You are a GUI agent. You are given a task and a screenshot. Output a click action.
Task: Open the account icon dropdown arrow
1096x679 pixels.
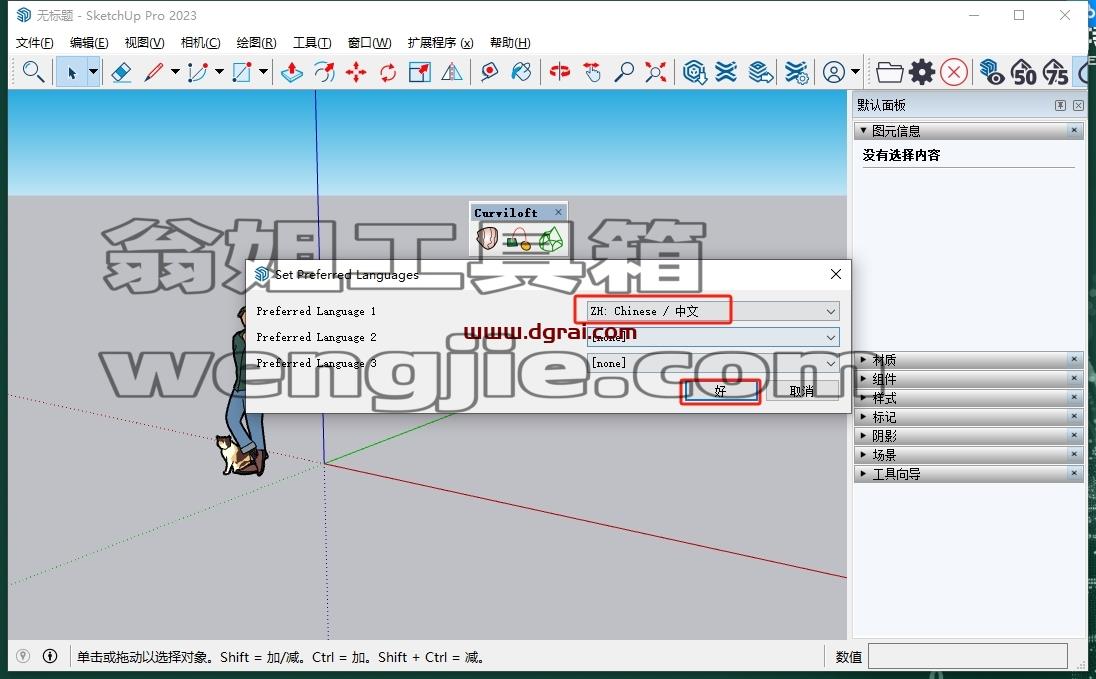click(x=855, y=71)
